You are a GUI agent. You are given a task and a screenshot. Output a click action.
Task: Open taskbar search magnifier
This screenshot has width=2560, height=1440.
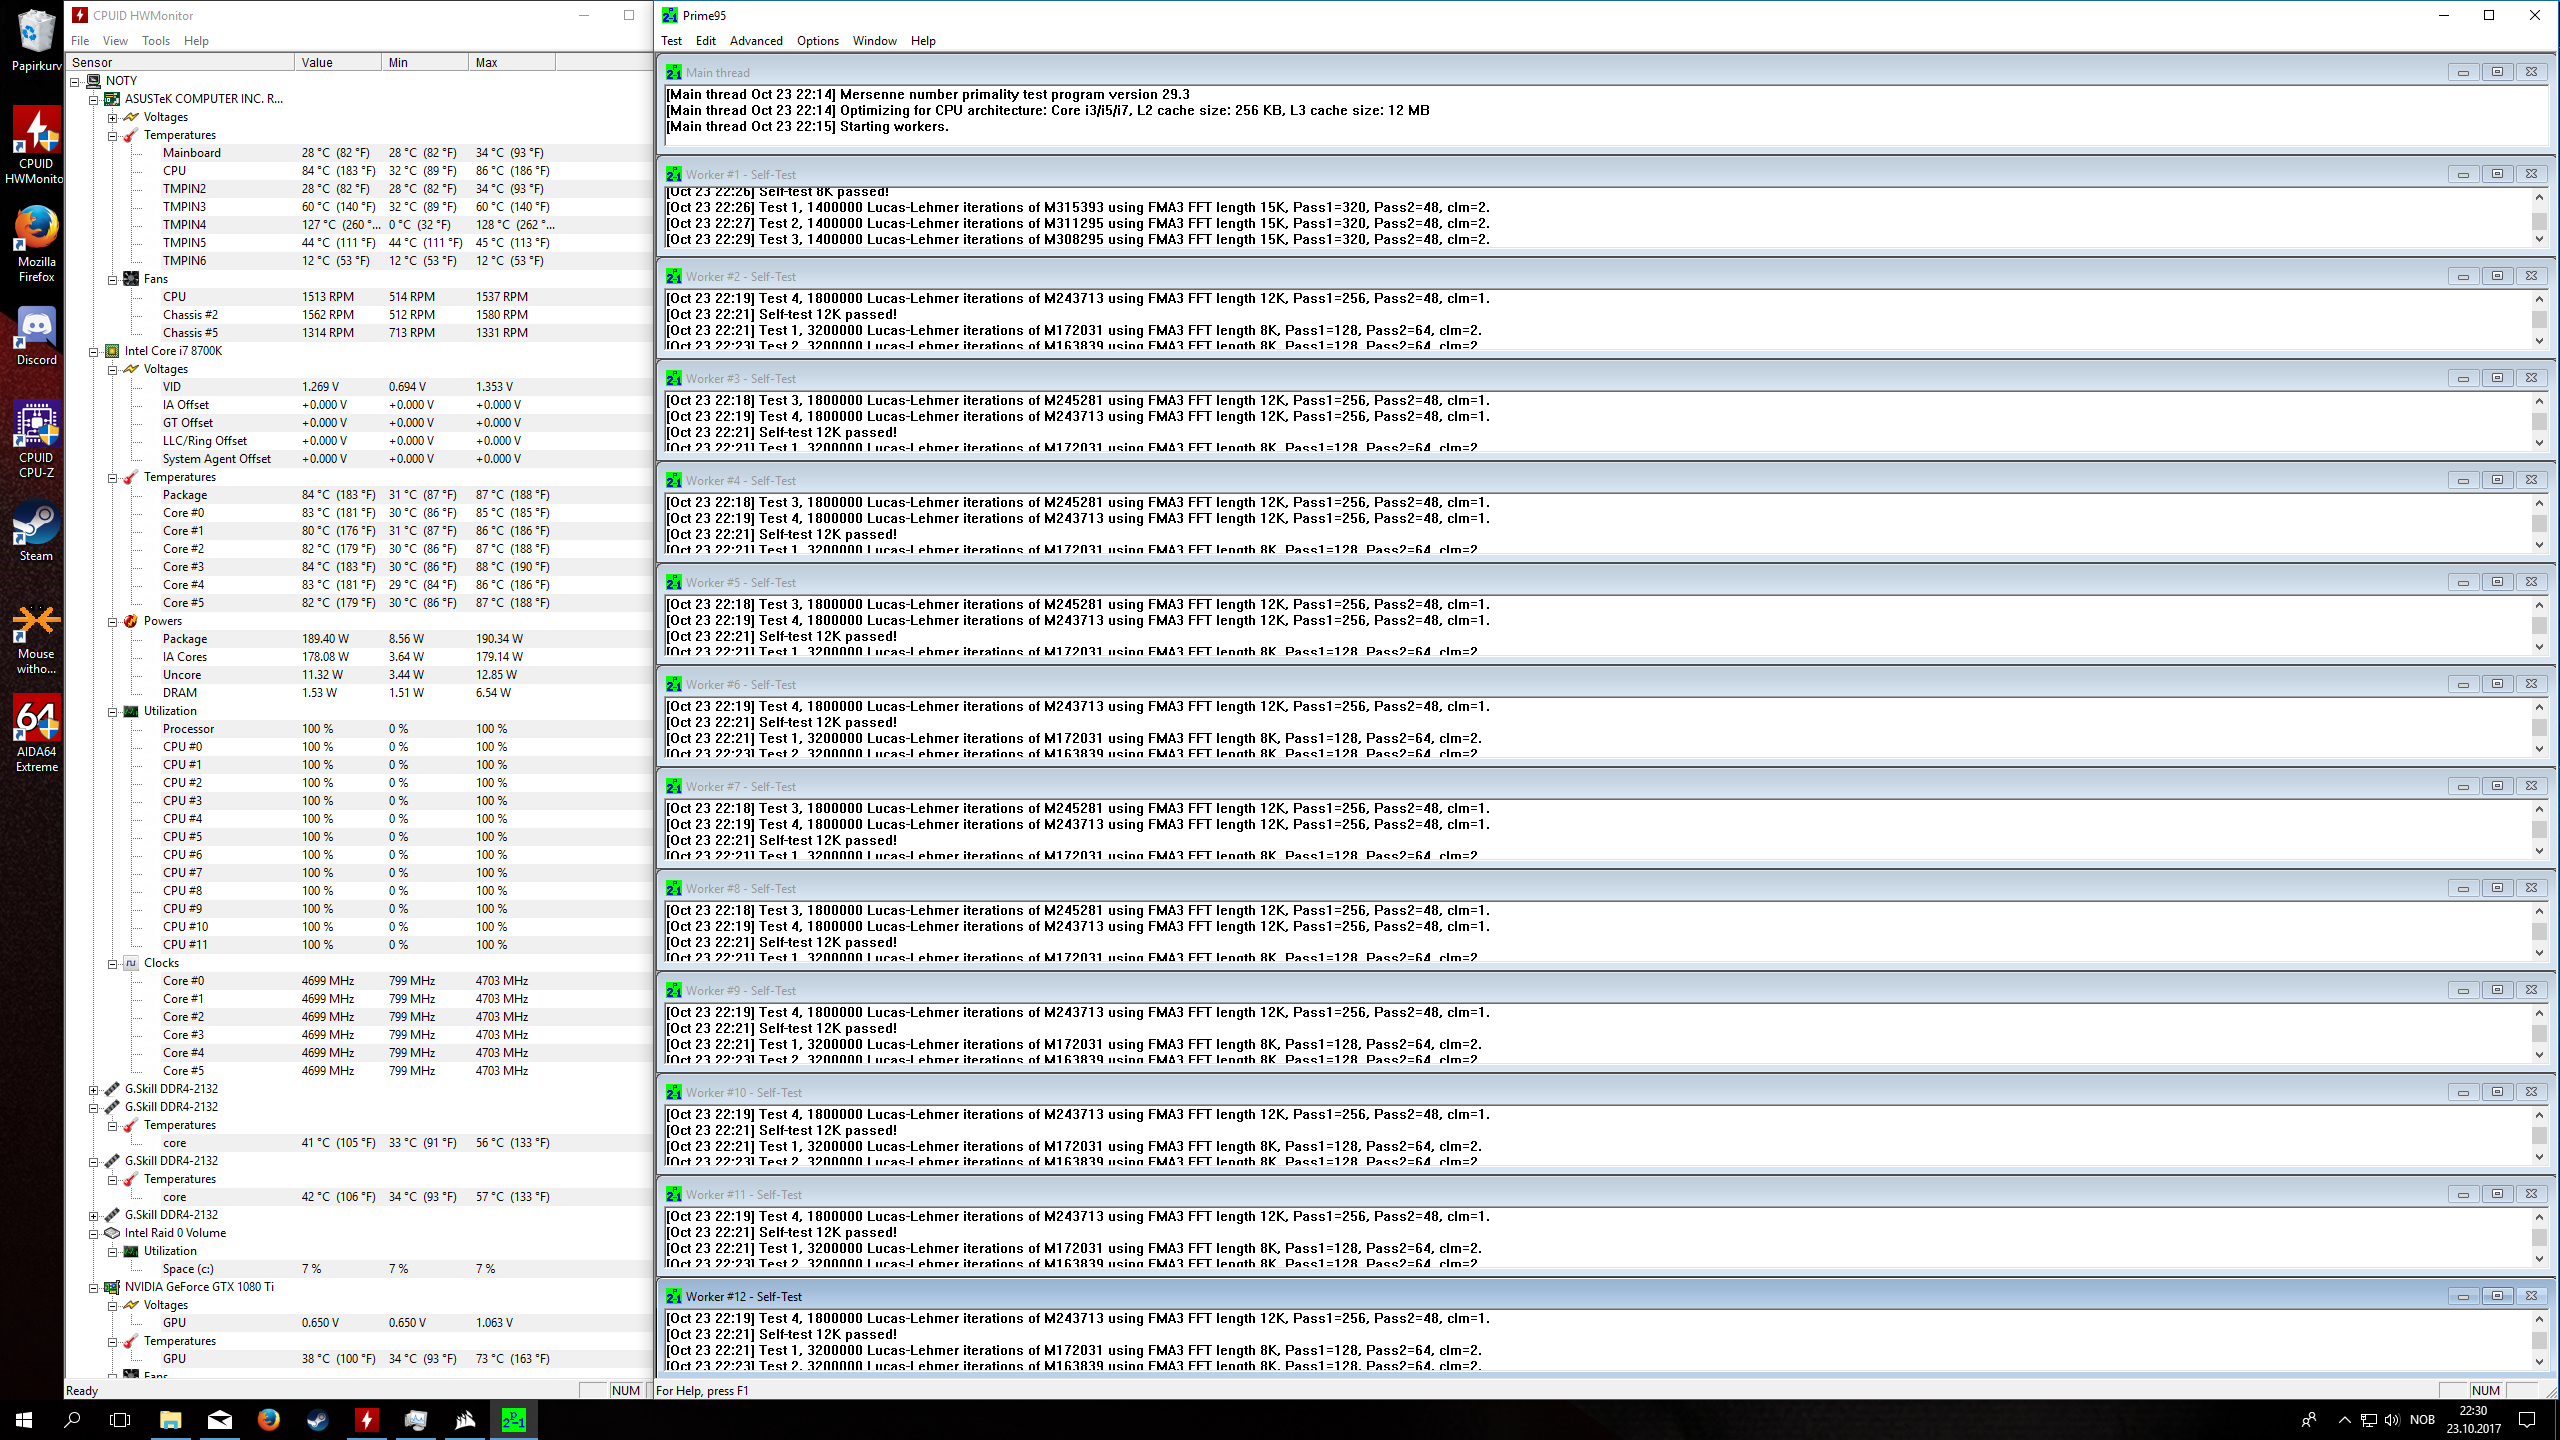[x=72, y=1420]
